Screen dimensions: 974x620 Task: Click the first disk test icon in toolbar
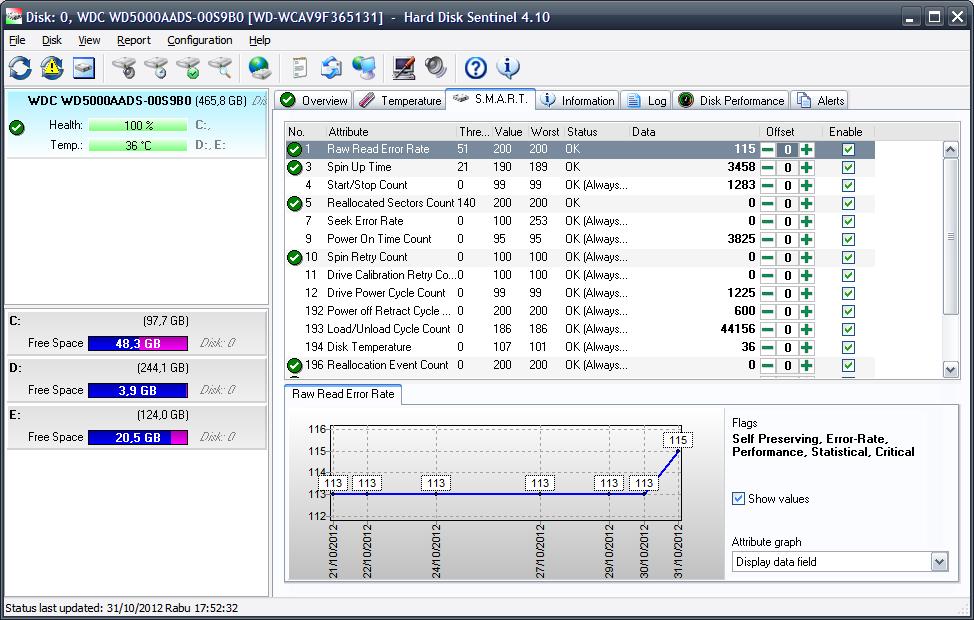tap(124, 67)
